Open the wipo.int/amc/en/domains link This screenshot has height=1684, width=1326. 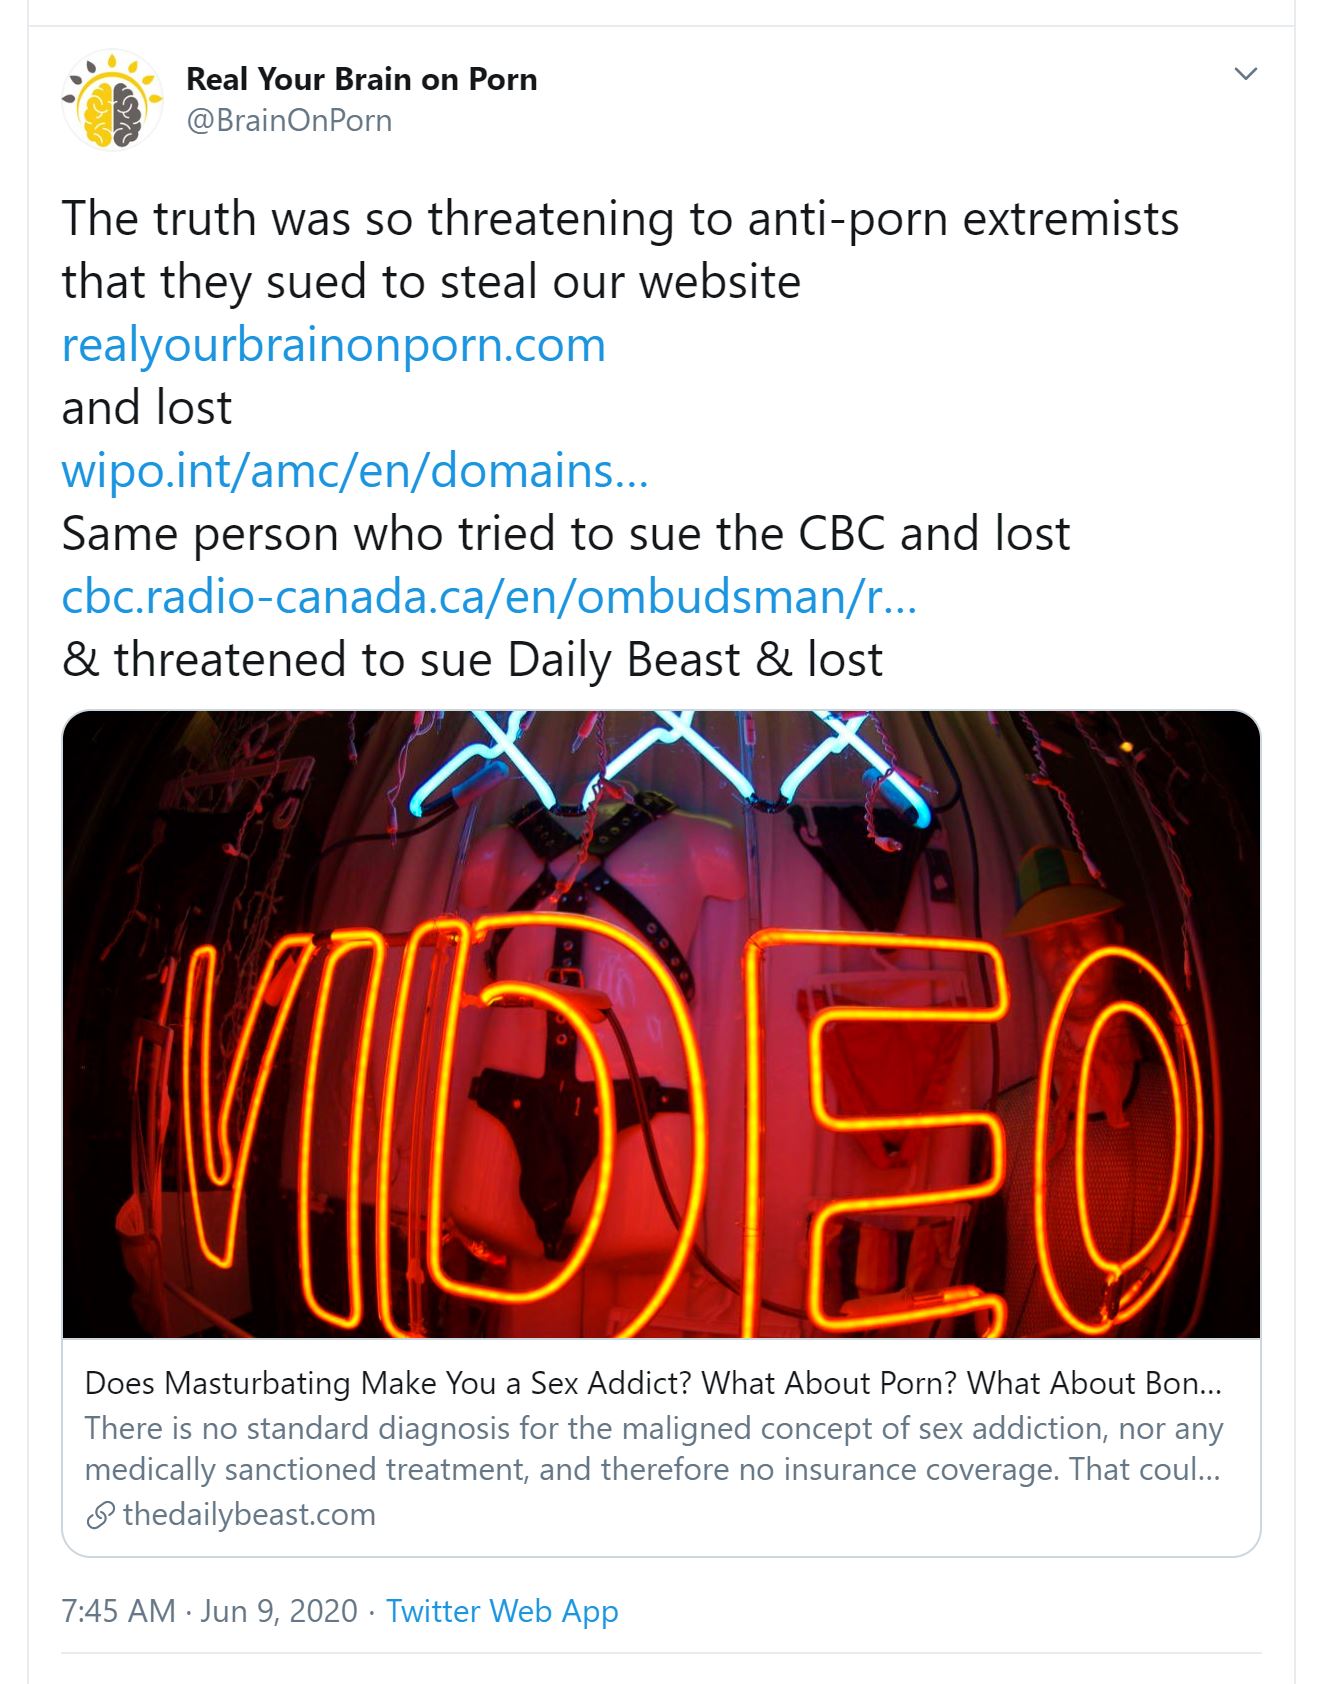click(355, 470)
